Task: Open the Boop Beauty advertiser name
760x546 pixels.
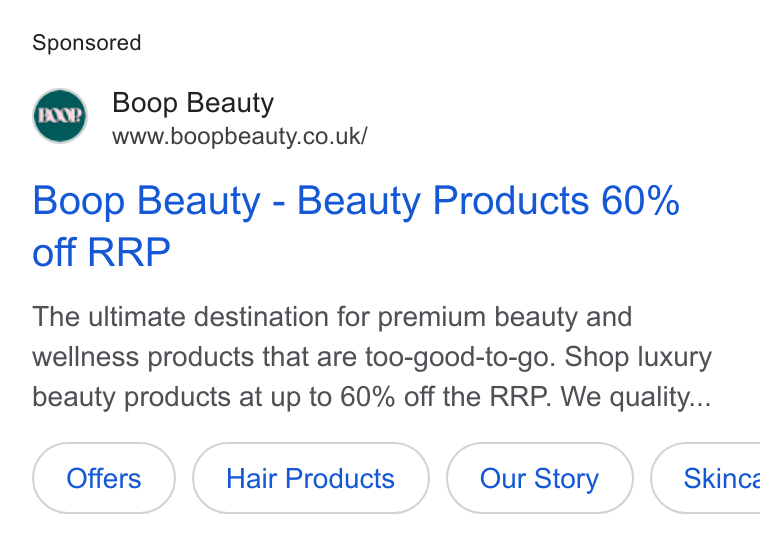Action: click(x=193, y=103)
